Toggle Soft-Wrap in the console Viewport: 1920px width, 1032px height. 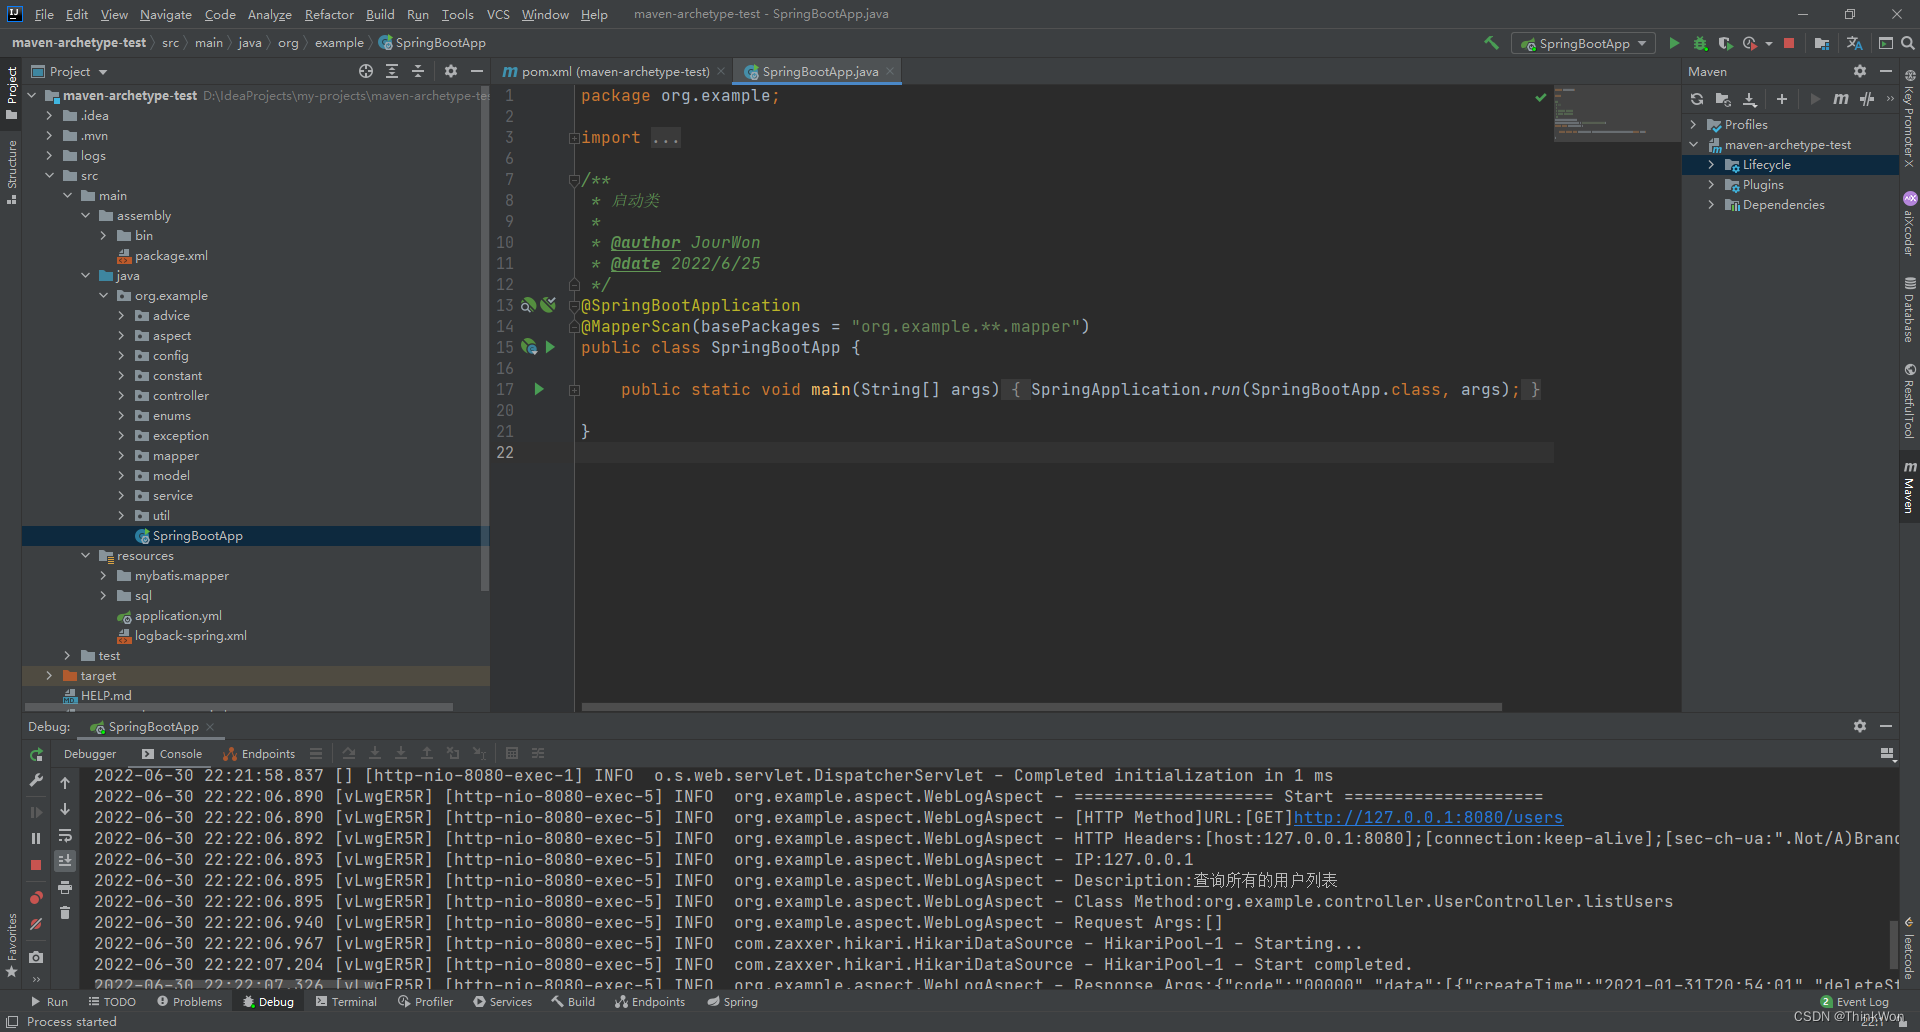click(65, 835)
